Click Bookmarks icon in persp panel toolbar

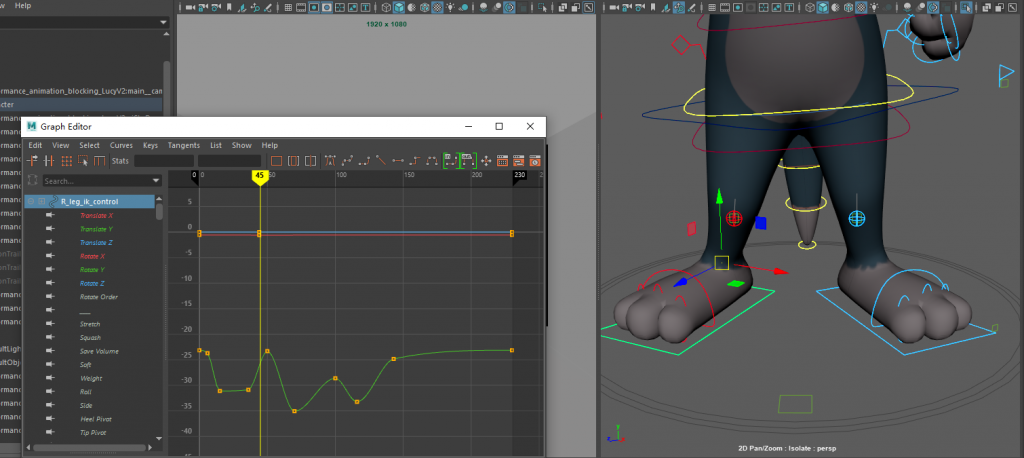coord(653,7)
